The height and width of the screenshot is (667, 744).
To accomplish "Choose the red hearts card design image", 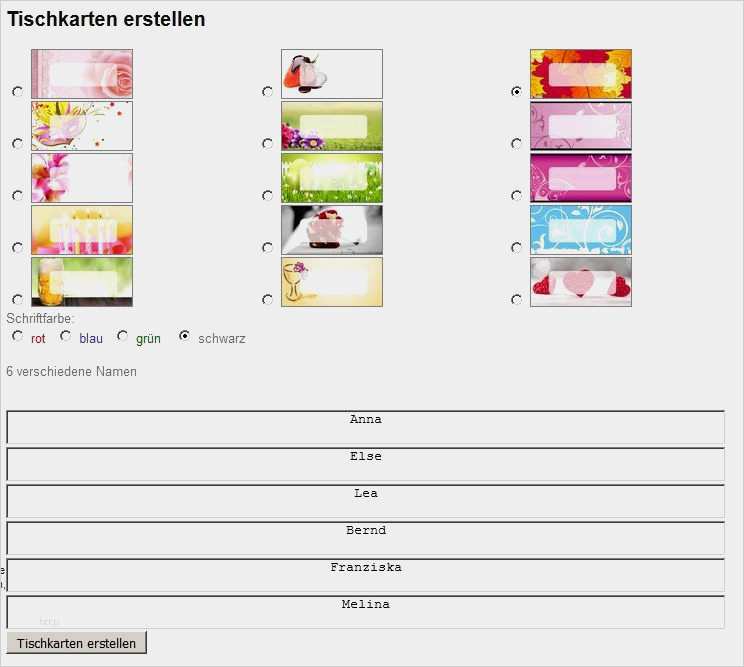I will 581,282.
